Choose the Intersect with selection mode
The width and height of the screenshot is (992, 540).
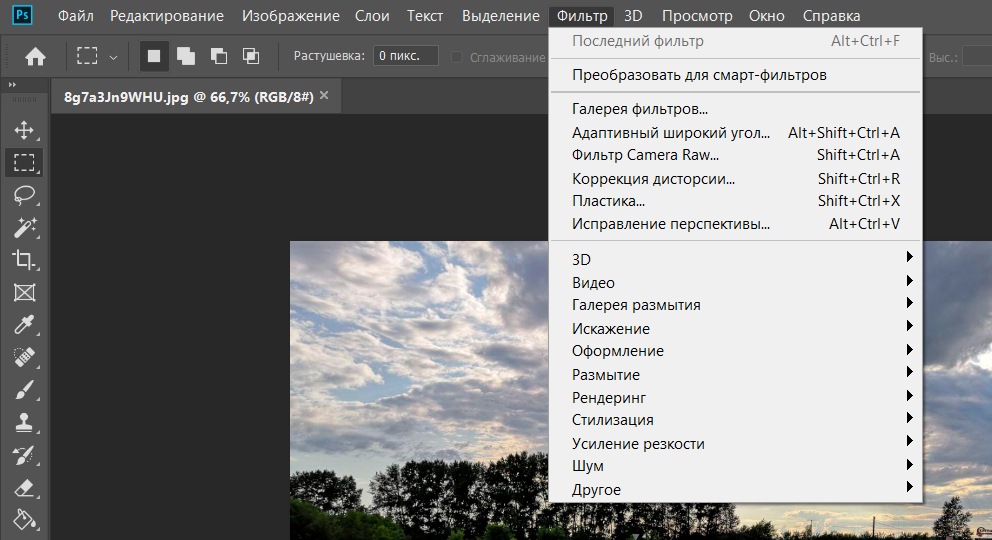[x=251, y=56]
